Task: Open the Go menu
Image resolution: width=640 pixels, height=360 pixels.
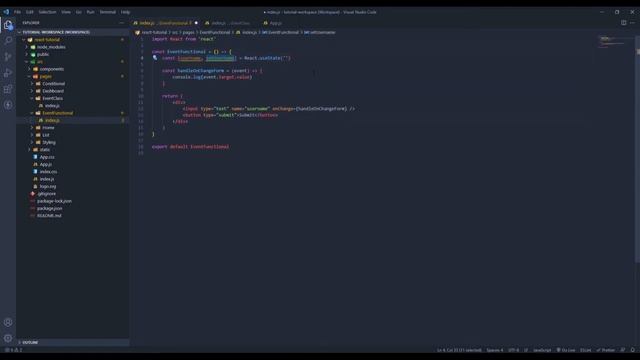Action: (x=79, y=12)
